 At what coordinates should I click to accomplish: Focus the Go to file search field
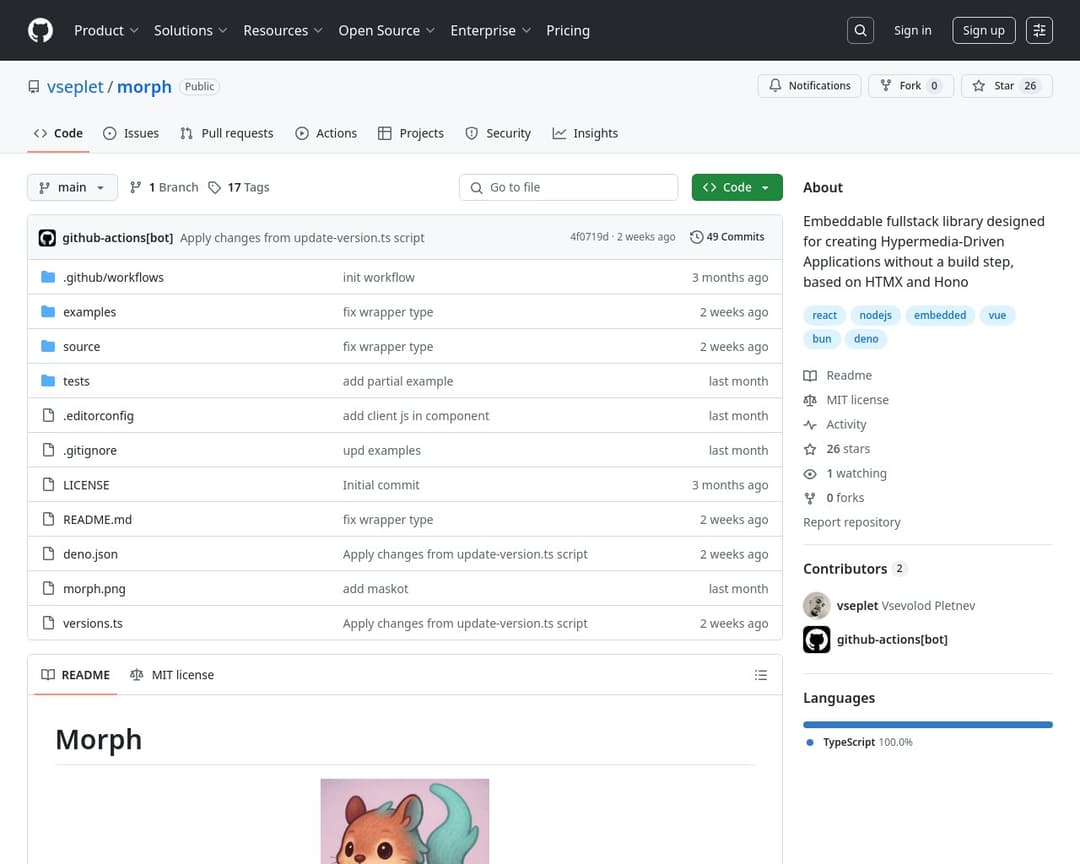(568, 187)
